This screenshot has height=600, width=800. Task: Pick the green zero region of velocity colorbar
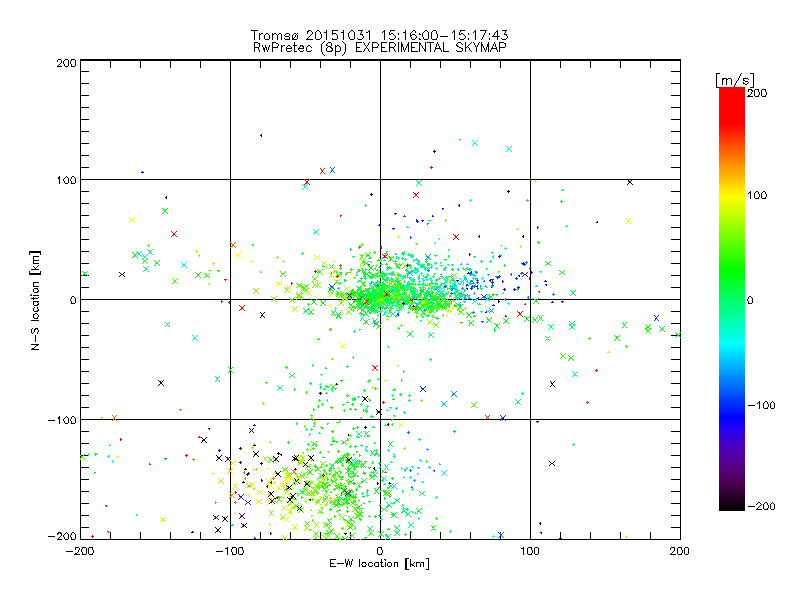732,299
